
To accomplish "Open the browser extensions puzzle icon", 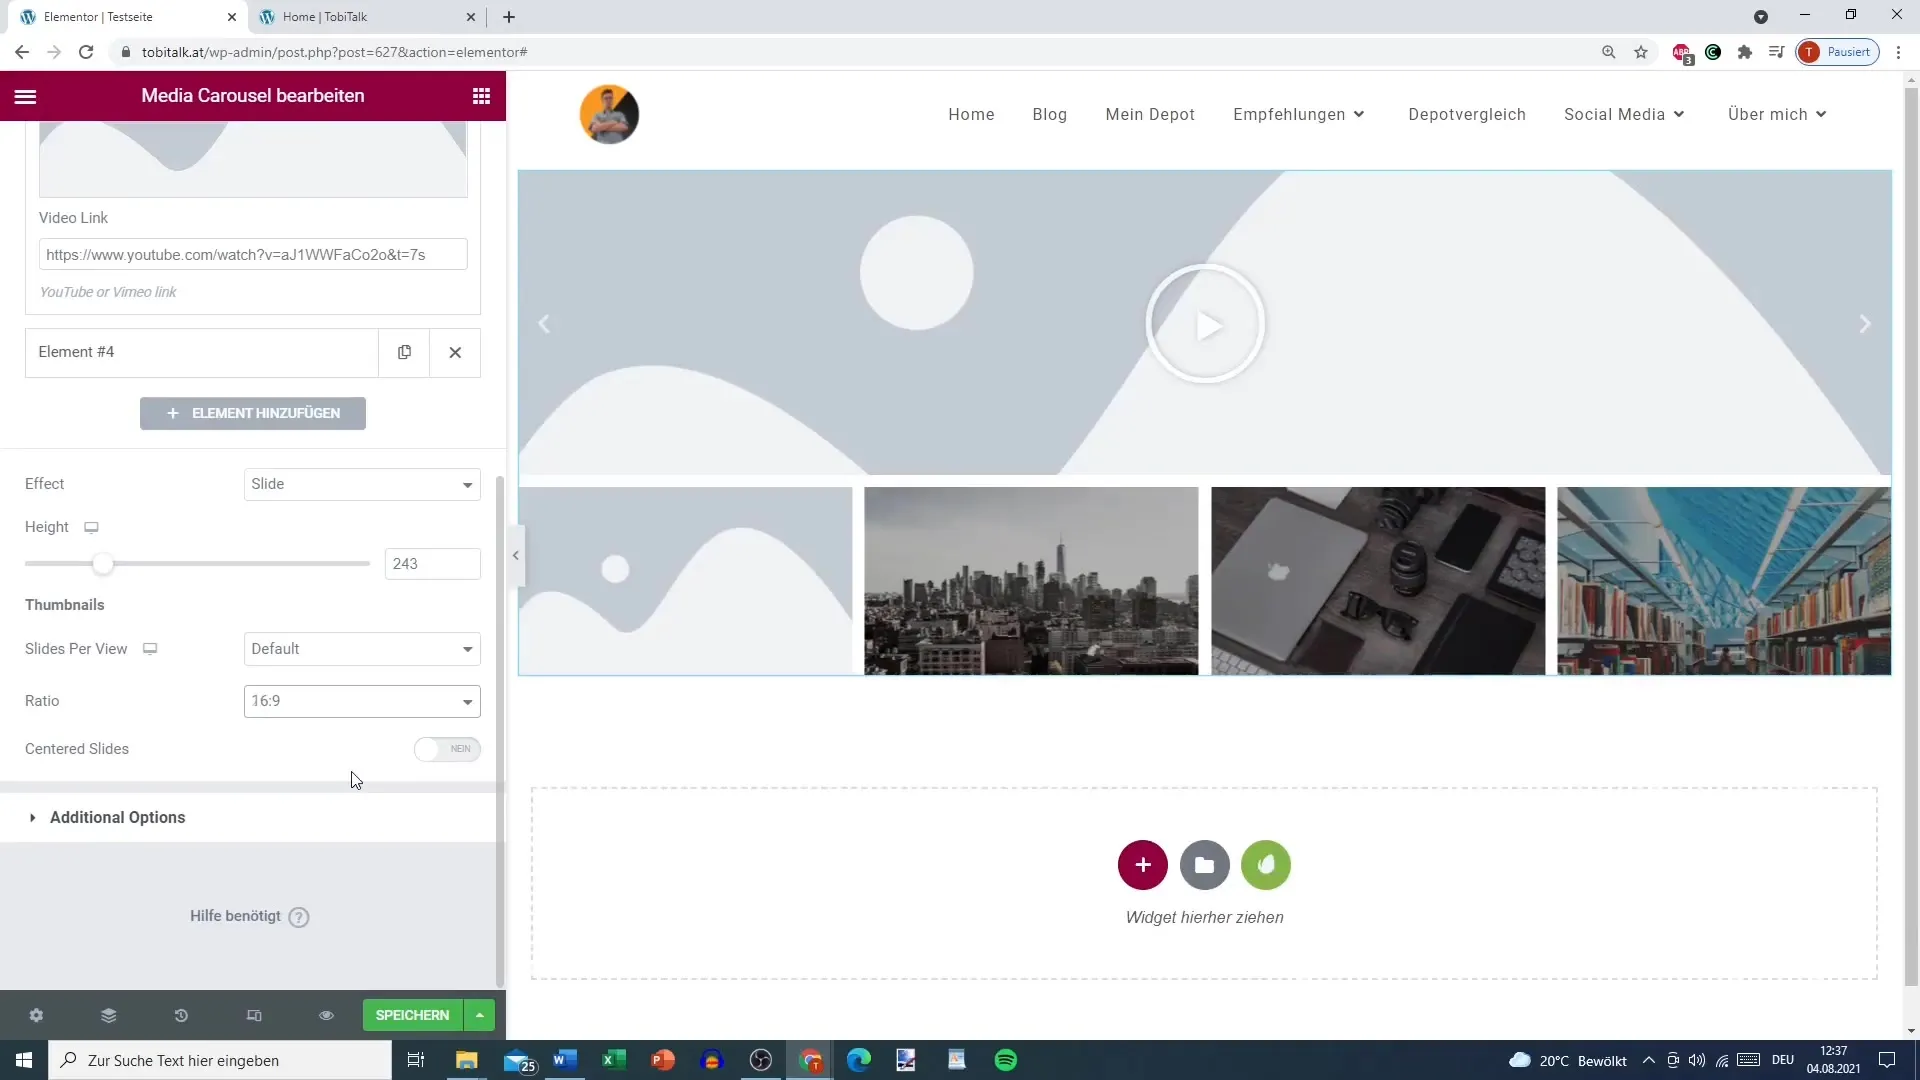I will click(x=1745, y=52).
